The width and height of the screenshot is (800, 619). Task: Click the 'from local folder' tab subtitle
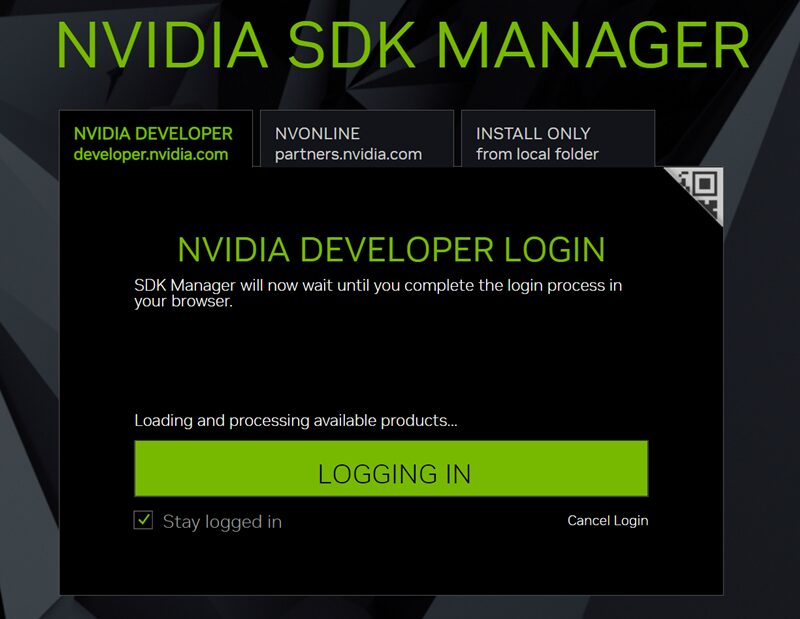(537, 155)
